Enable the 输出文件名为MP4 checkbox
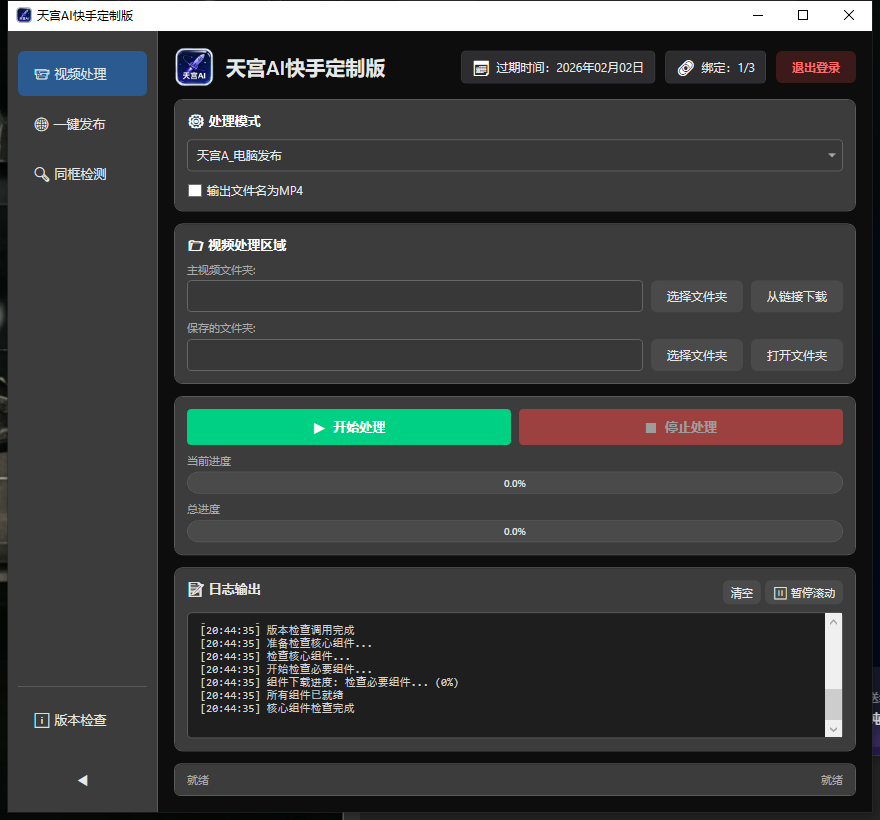Image resolution: width=880 pixels, height=820 pixels. pyautogui.click(x=195, y=190)
